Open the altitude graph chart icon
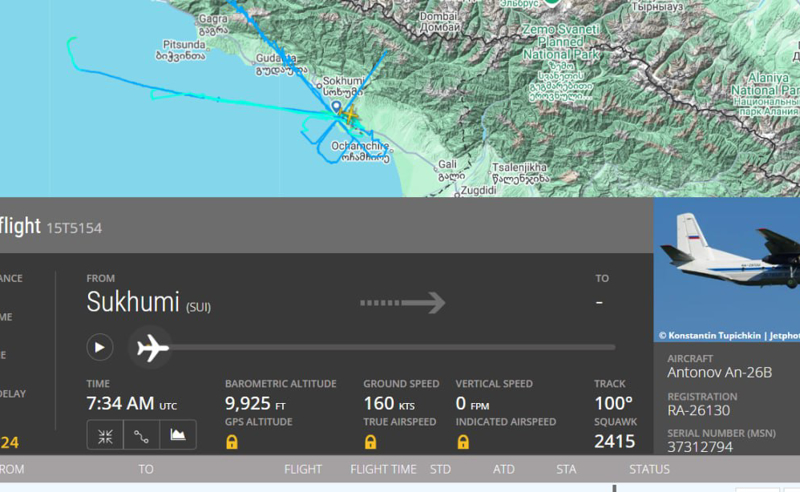 pyautogui.click(x=178, y=435)
